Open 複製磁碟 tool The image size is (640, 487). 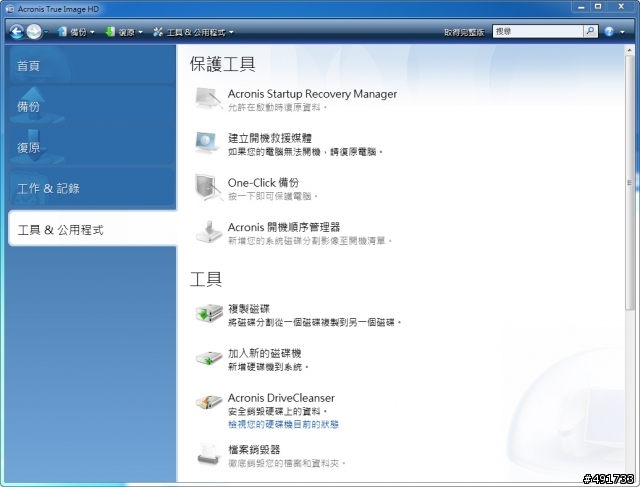[249, 309]
